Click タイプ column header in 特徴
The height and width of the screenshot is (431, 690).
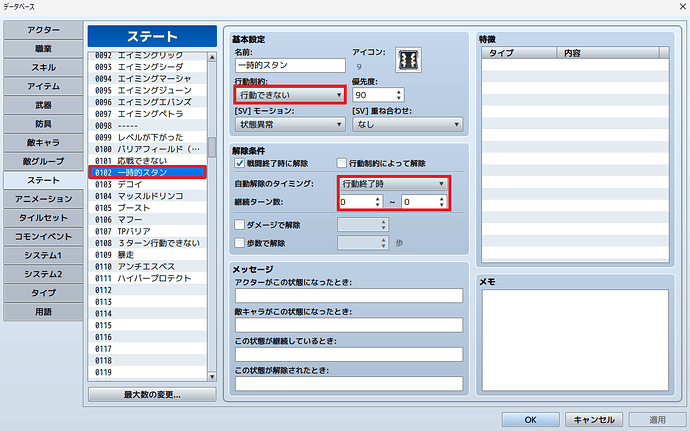[519, 53]
